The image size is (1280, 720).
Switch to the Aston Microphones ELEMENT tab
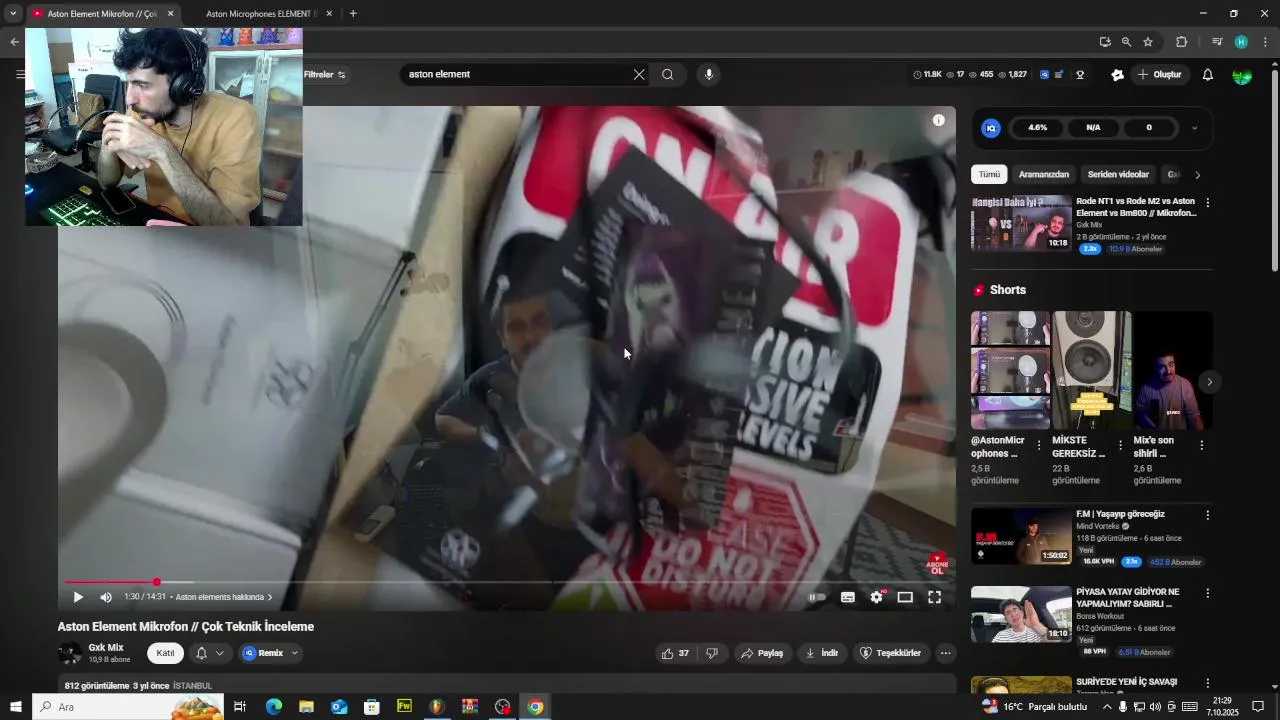(262, 14)
